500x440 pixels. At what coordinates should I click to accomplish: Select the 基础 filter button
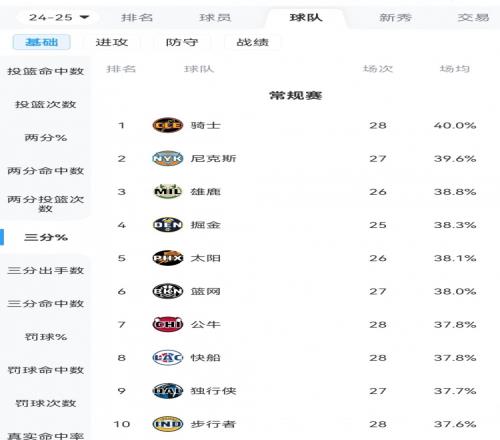[x=42, y=42]
